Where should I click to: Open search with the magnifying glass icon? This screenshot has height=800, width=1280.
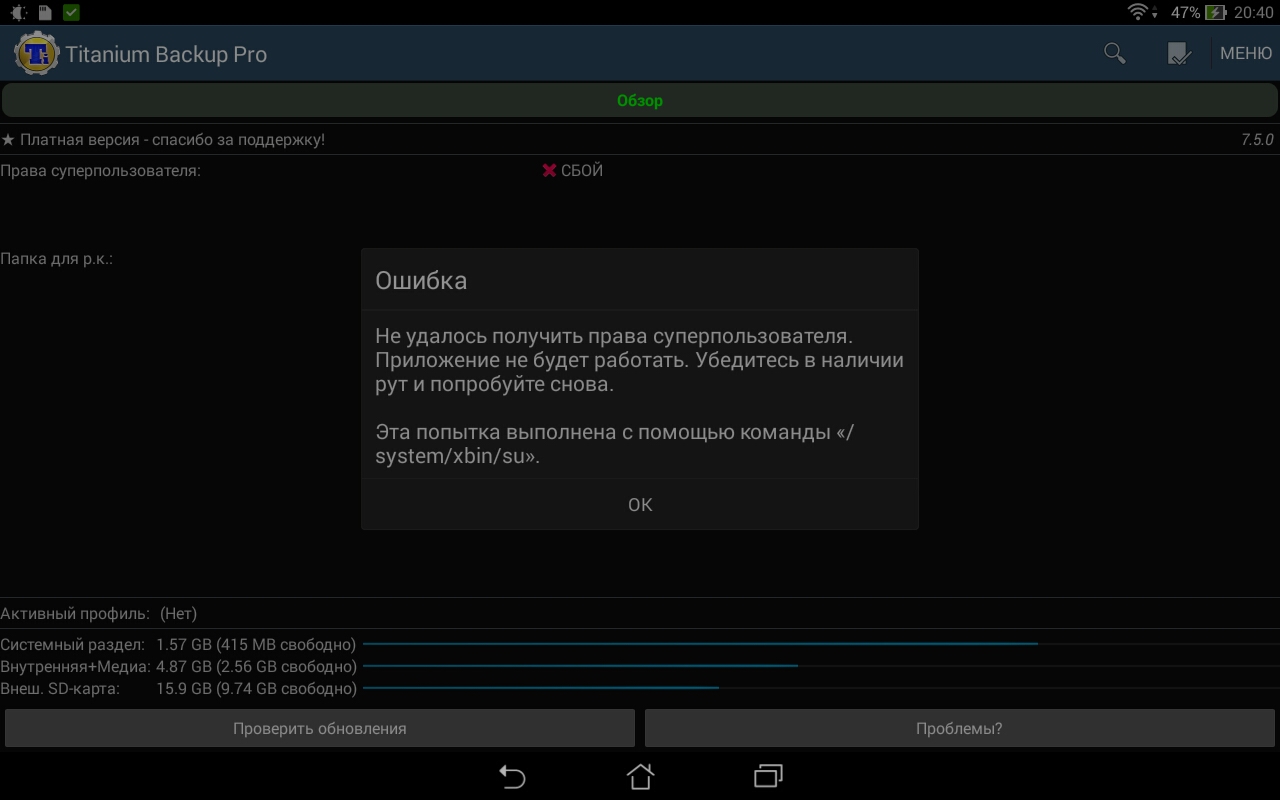coord(1114,54)
